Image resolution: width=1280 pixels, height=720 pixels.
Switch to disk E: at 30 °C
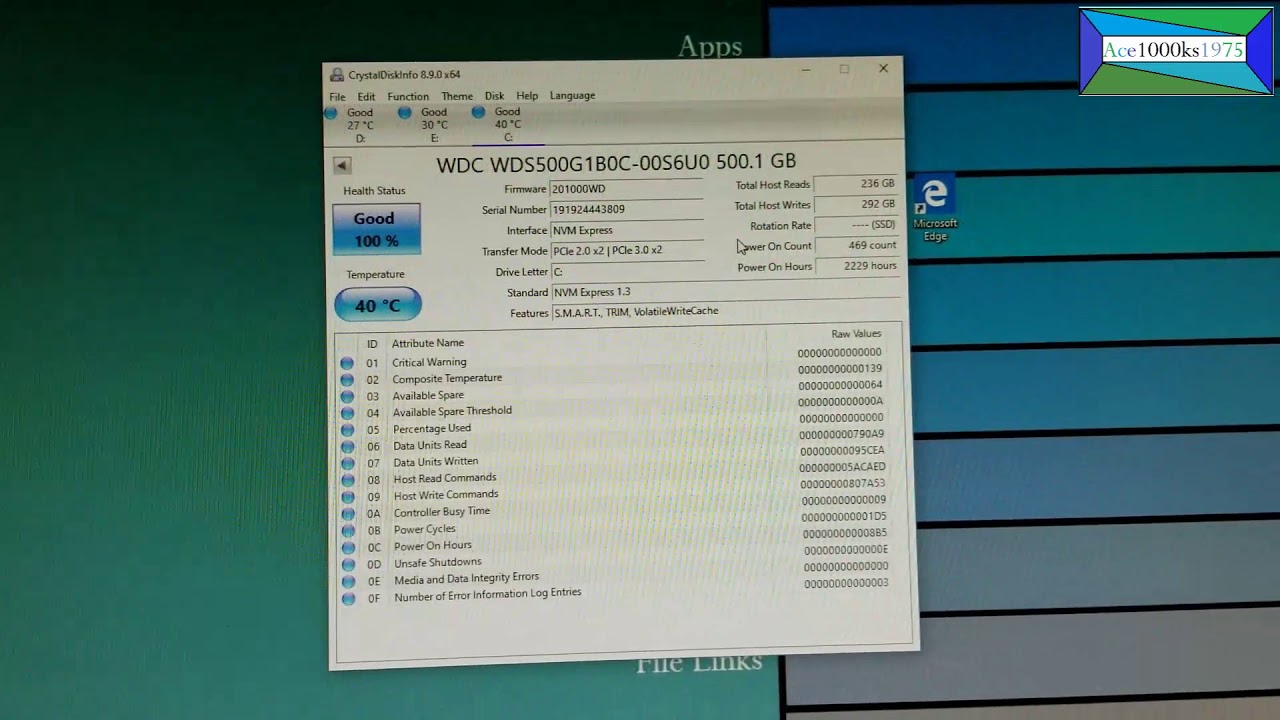[425, 125]
